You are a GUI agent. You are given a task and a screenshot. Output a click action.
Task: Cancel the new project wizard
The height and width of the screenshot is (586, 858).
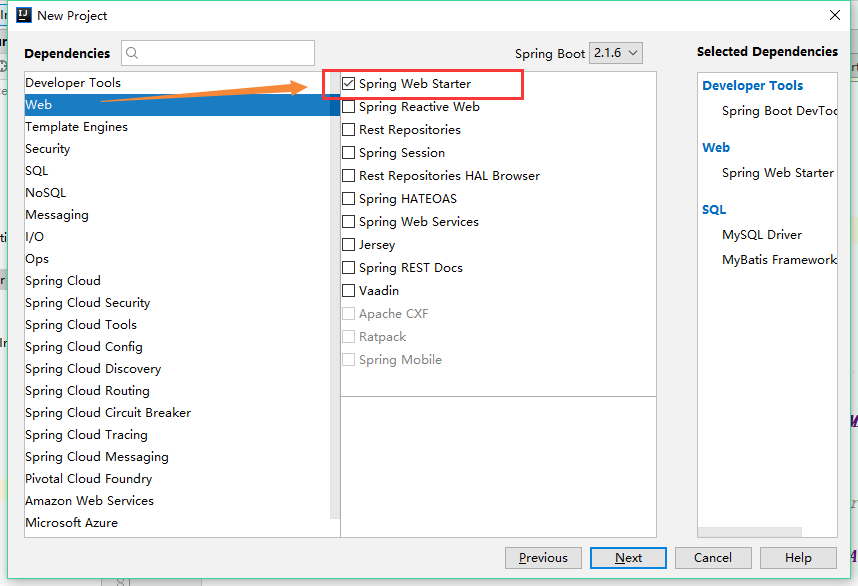(x=713, y=558)
